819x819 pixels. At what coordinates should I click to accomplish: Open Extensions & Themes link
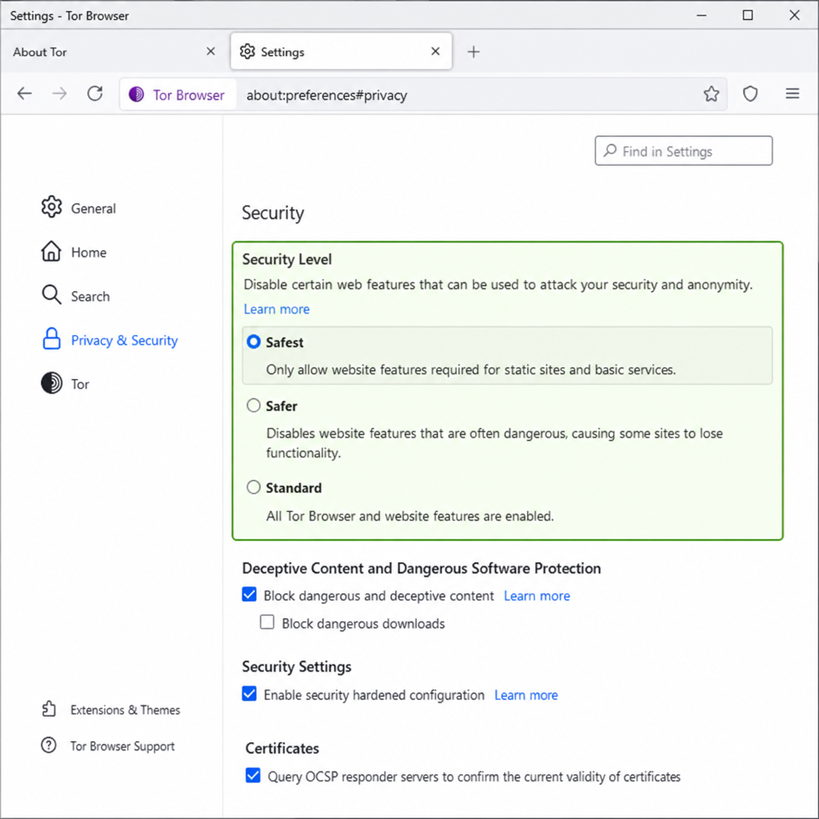click(125, 710)
